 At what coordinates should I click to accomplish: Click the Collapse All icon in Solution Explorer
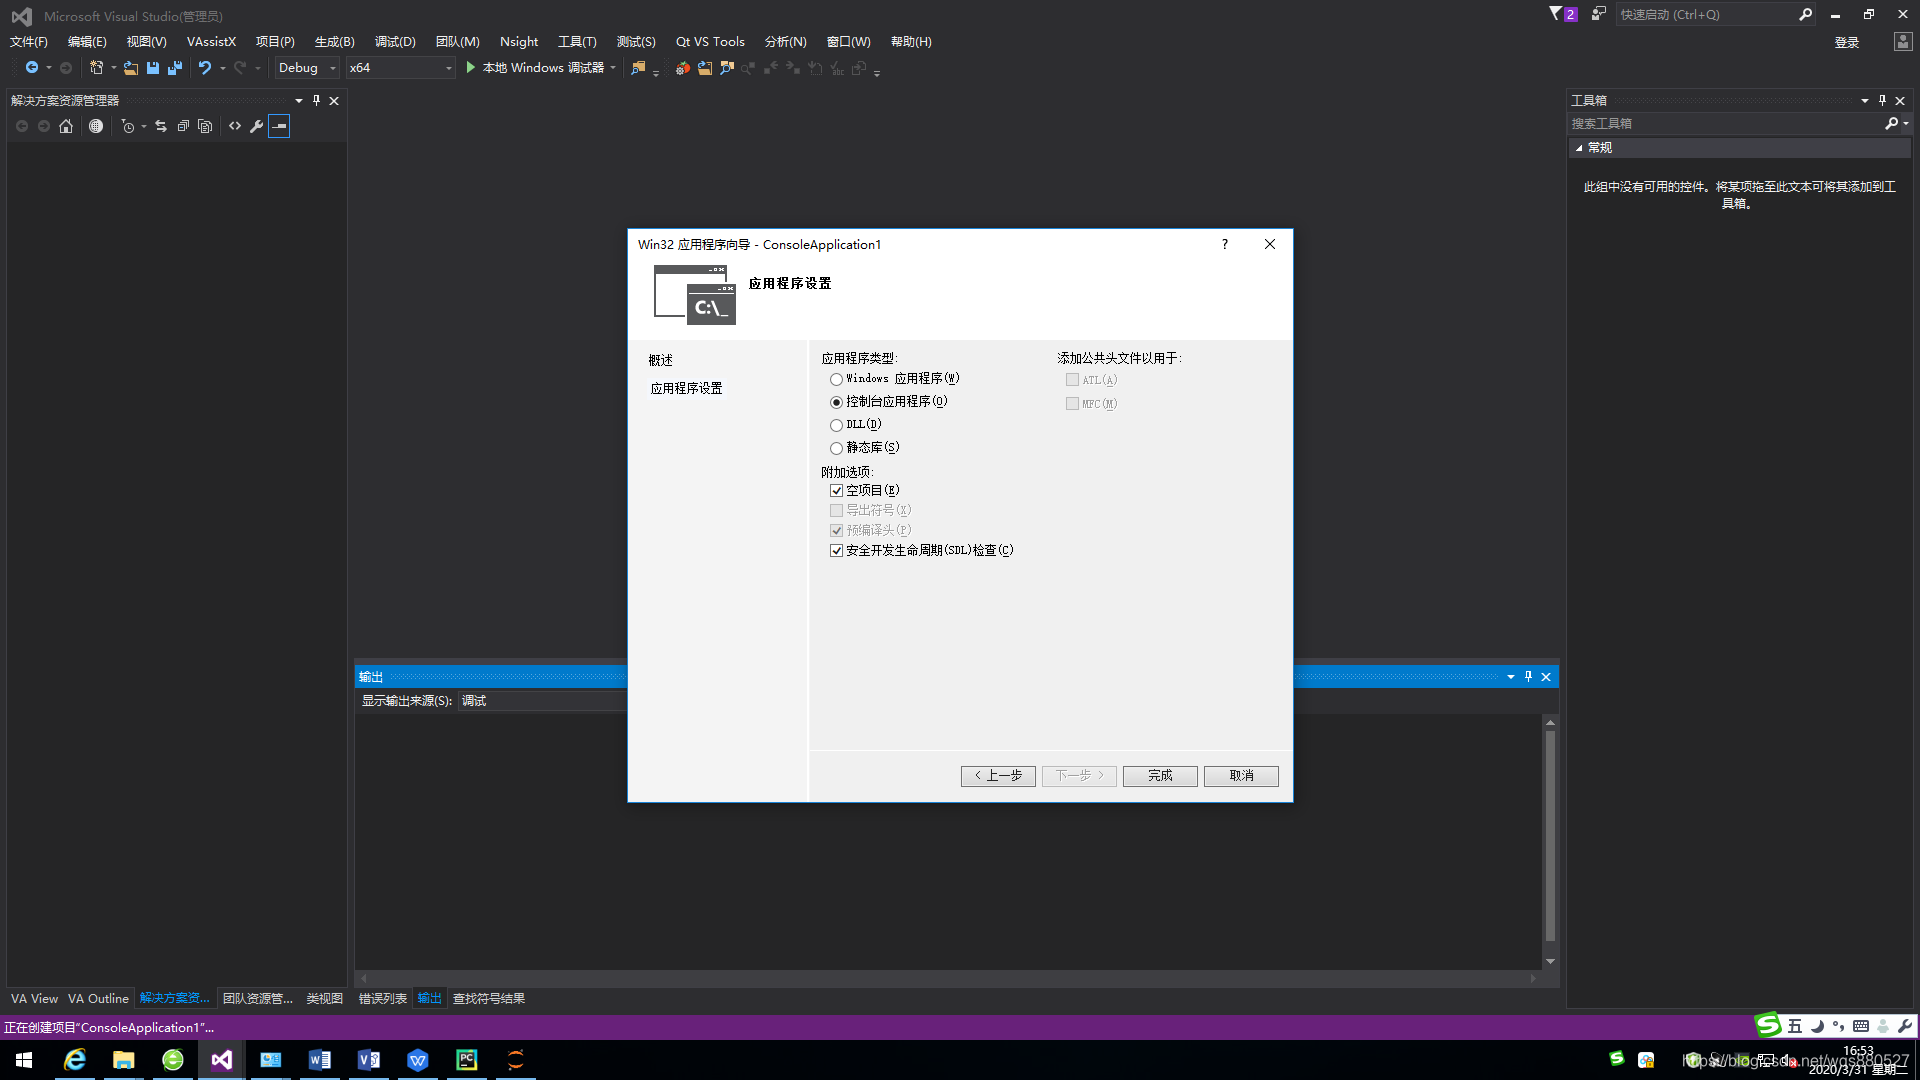(183, 126)
